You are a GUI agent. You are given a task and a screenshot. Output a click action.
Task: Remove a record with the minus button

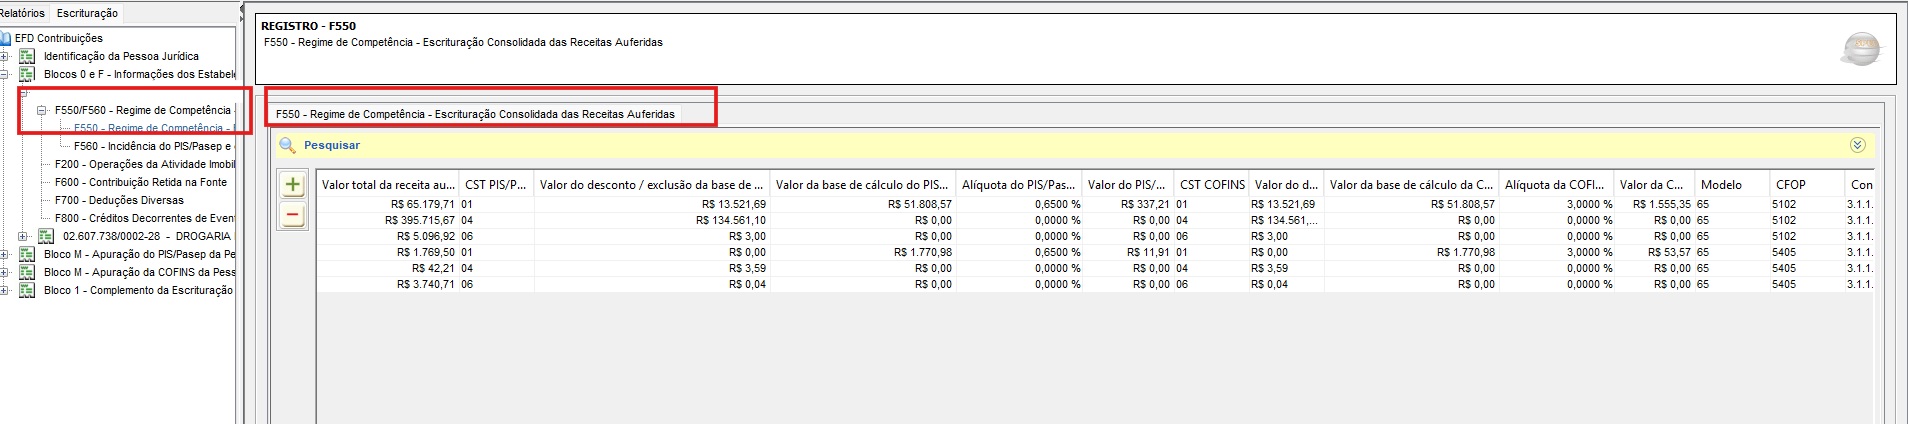[x=293, y=215]
